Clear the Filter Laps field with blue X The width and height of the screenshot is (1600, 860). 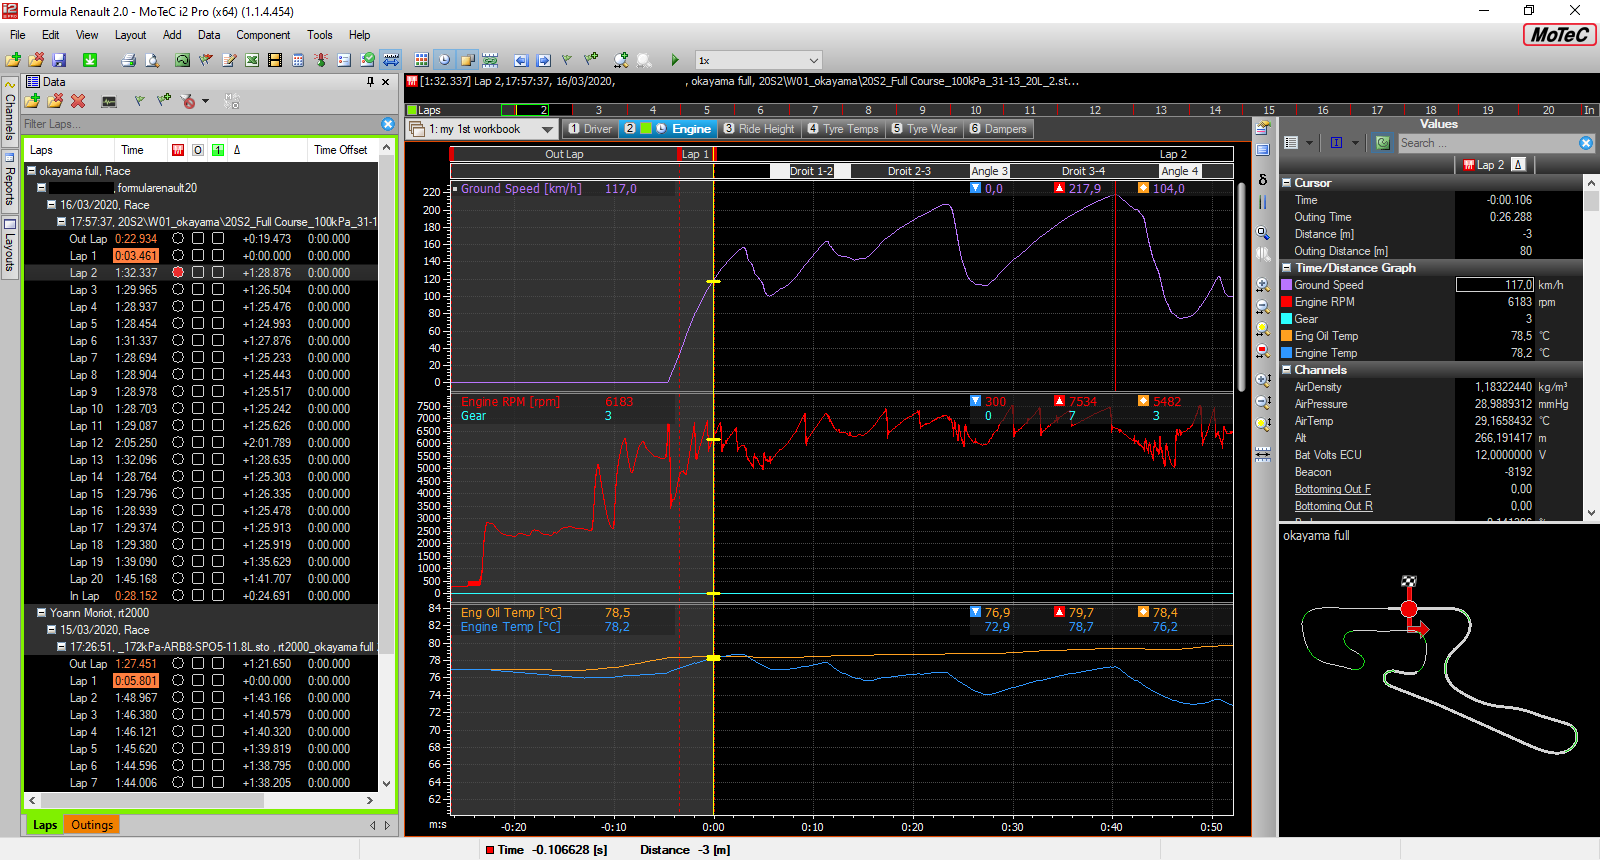[388, 124]
